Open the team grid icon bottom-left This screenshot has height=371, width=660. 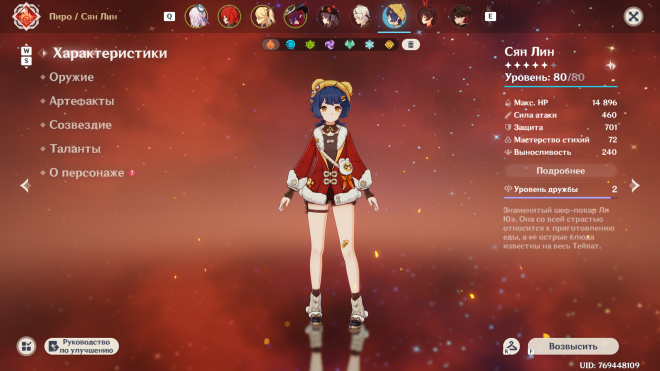click(27, 346)
